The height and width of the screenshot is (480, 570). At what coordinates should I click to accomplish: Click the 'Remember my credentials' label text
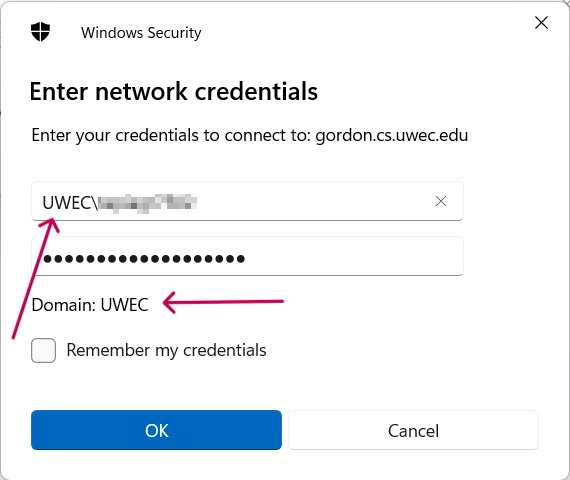coord(166,351)
